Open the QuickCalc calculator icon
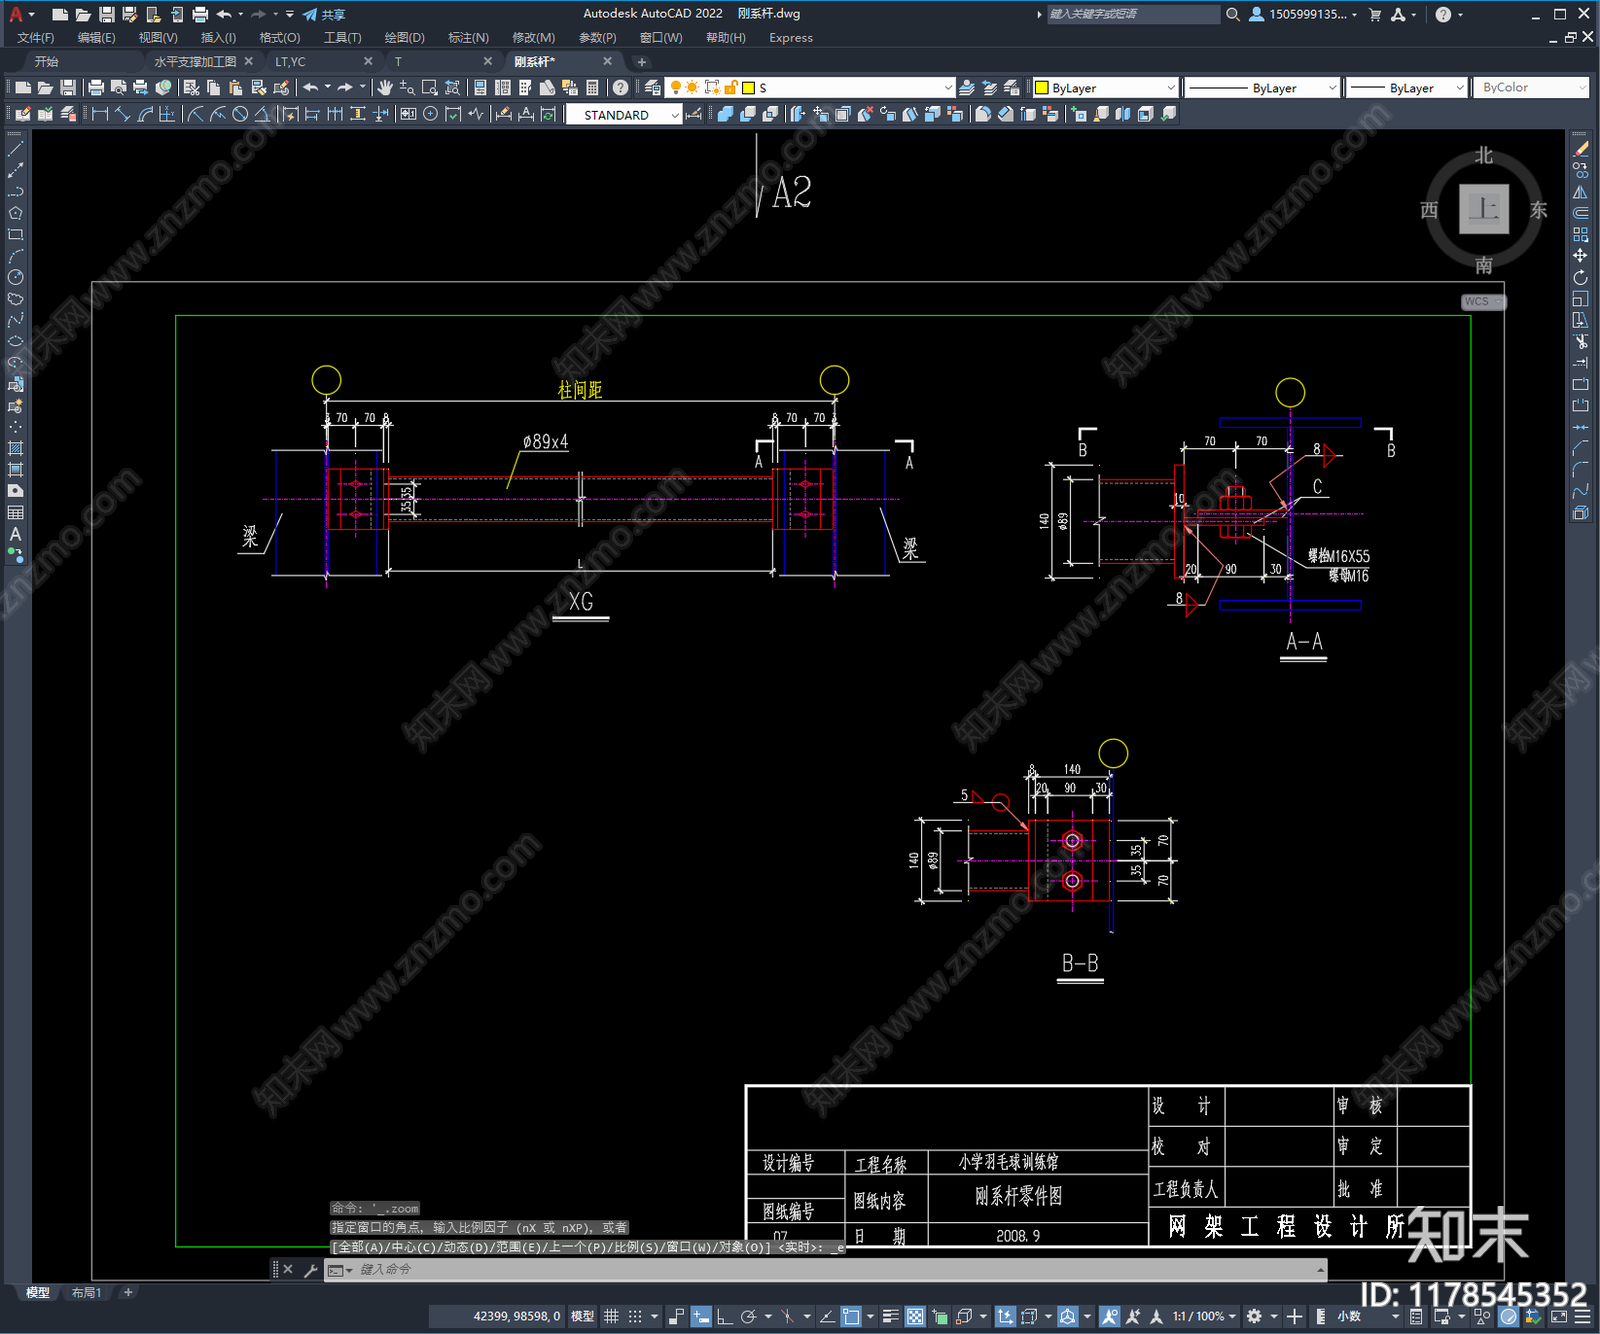Screen dimensions: 1600x1334 [x=592, y=88]
